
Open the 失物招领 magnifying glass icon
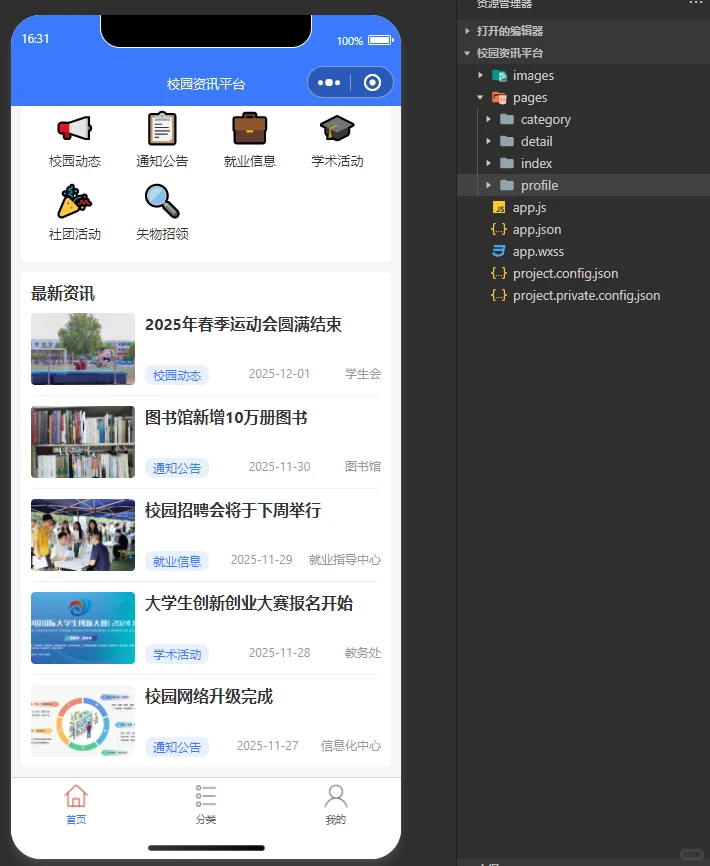tap(162, 201)
